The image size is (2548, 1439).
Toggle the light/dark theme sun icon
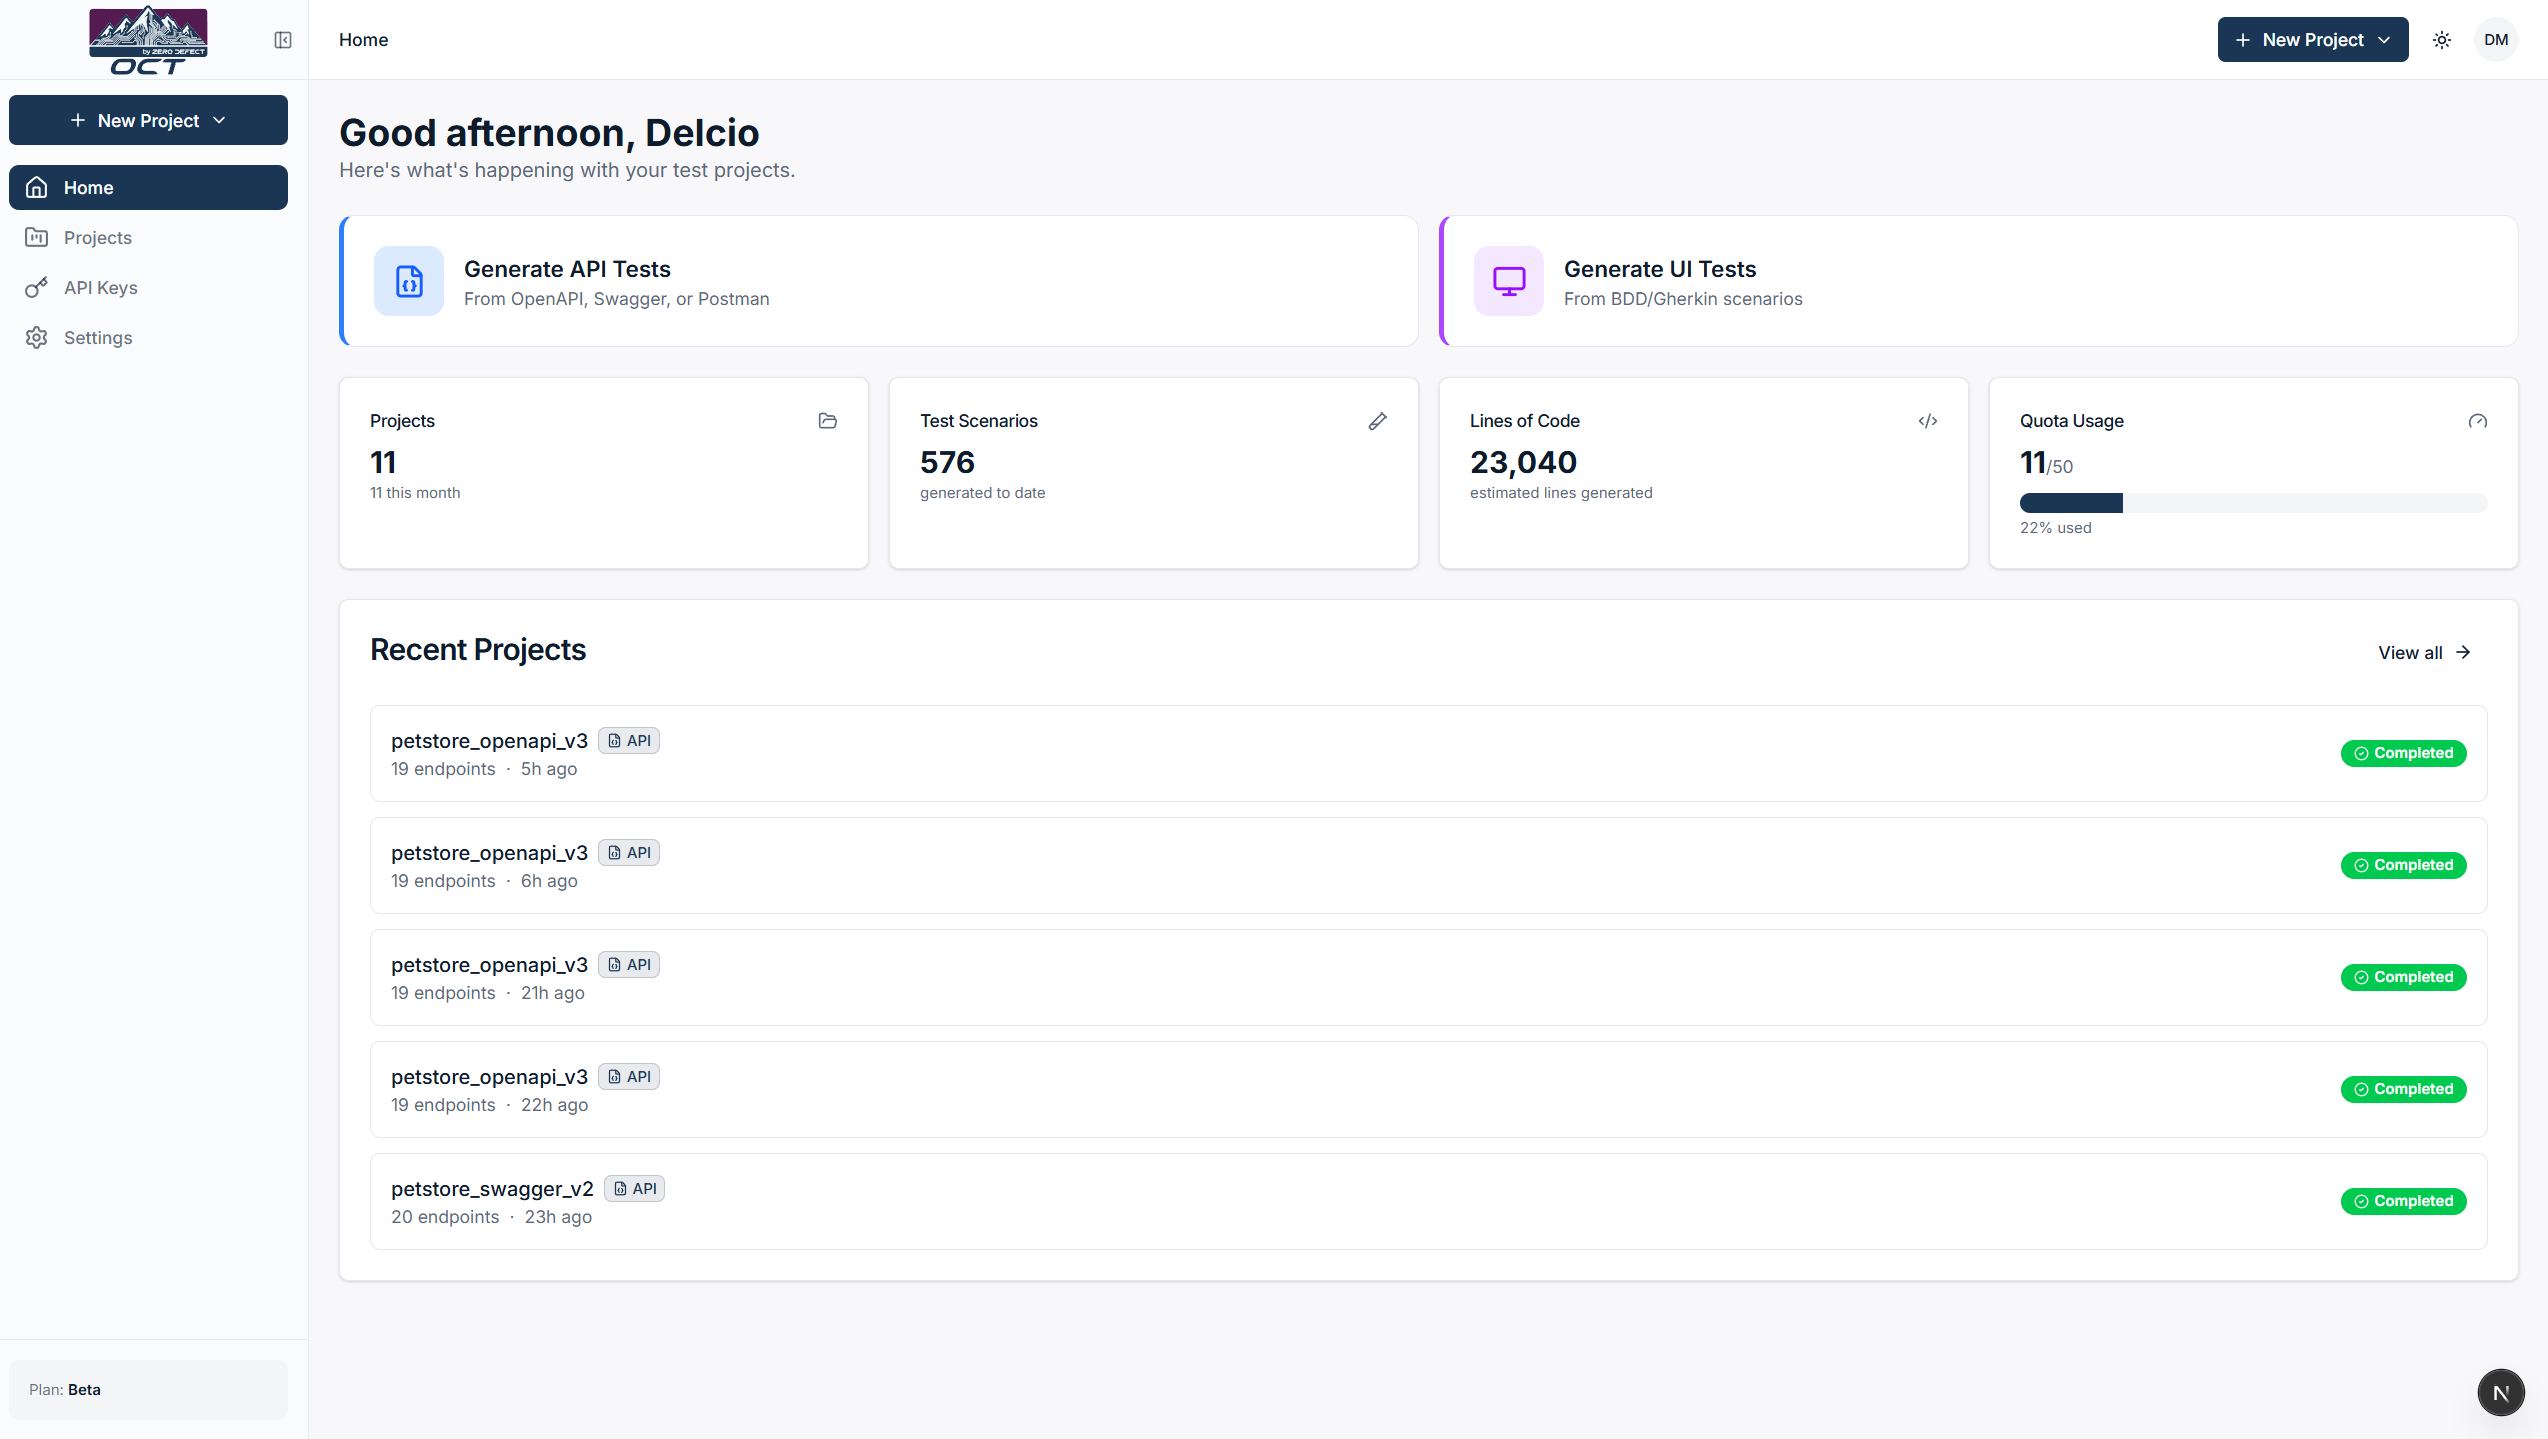tap(2442, 40)
